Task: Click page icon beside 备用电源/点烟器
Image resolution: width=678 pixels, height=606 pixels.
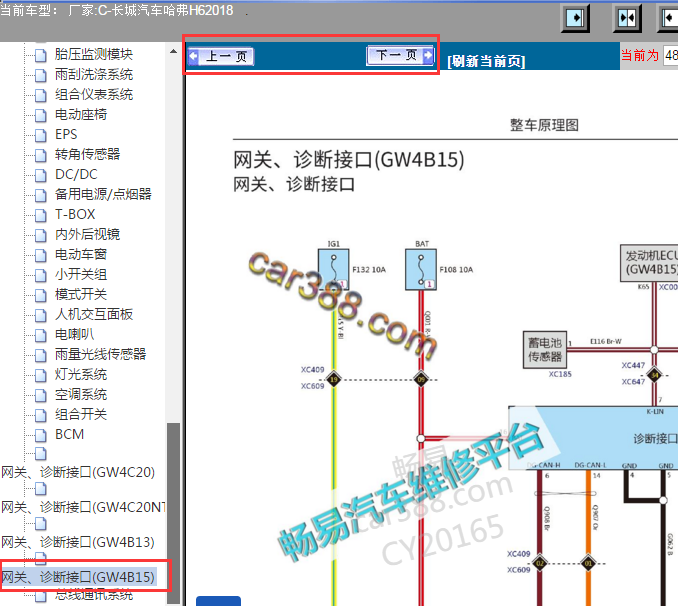Action: 41,195
